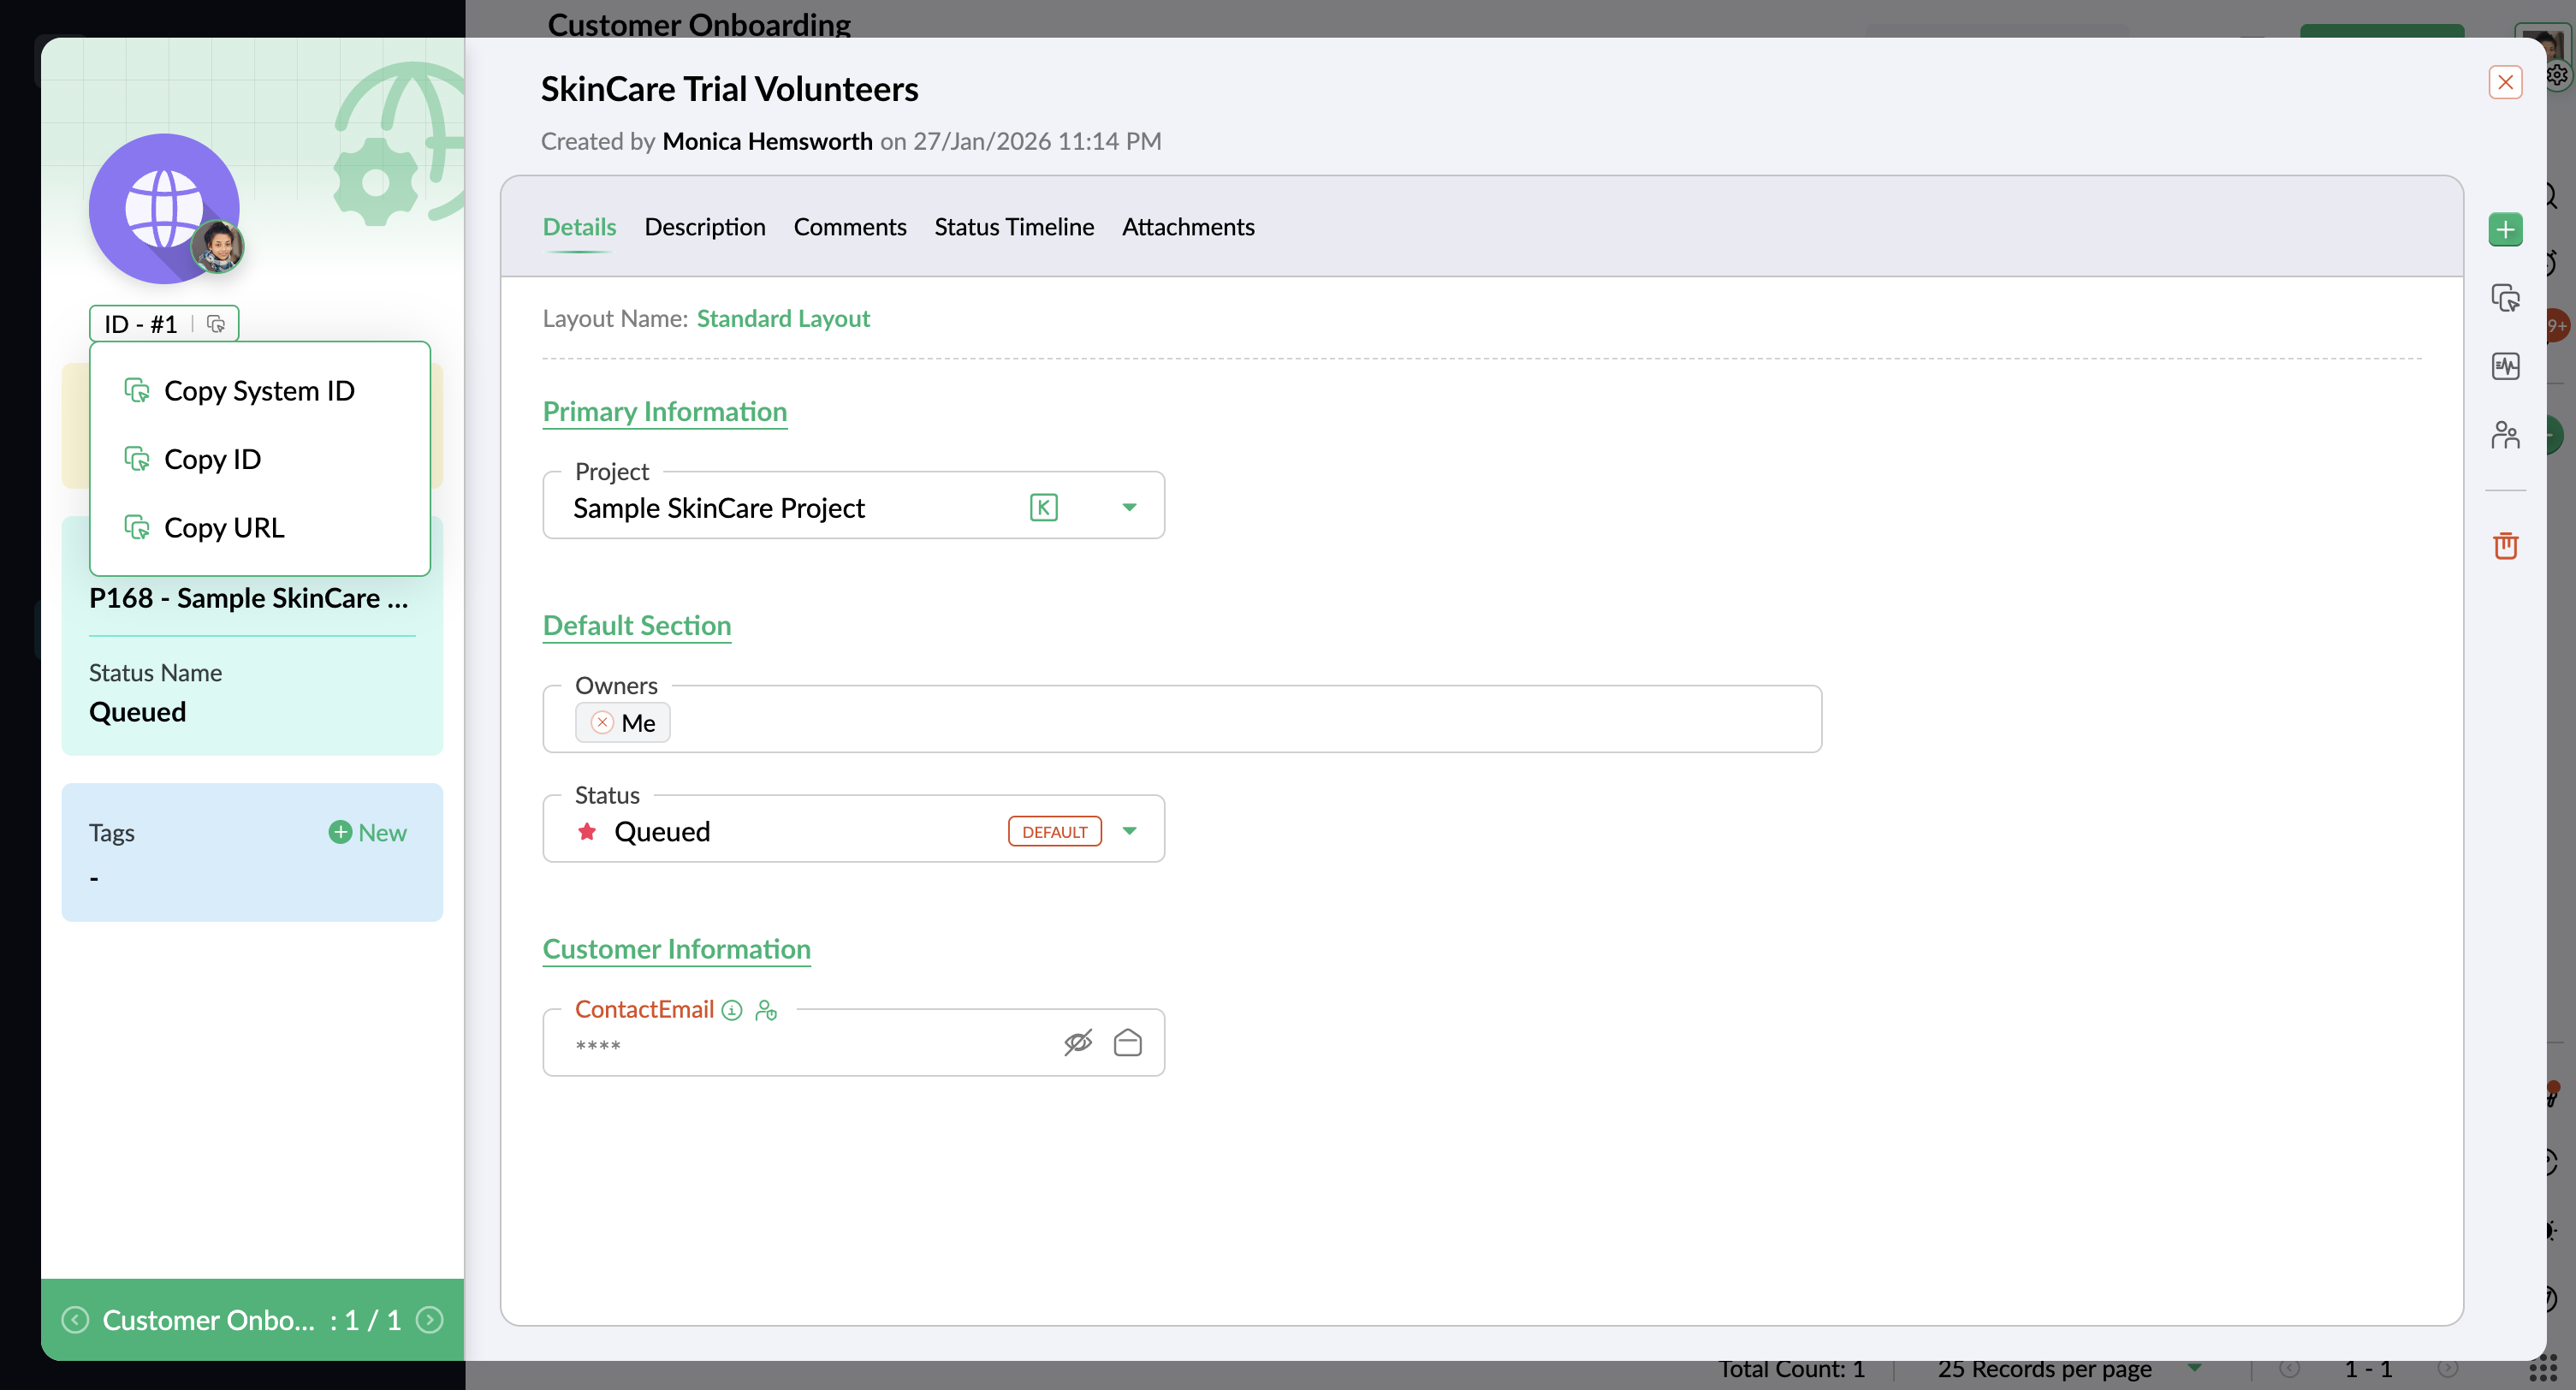Expand the Project dropdown arrow

pos(1129,508)
